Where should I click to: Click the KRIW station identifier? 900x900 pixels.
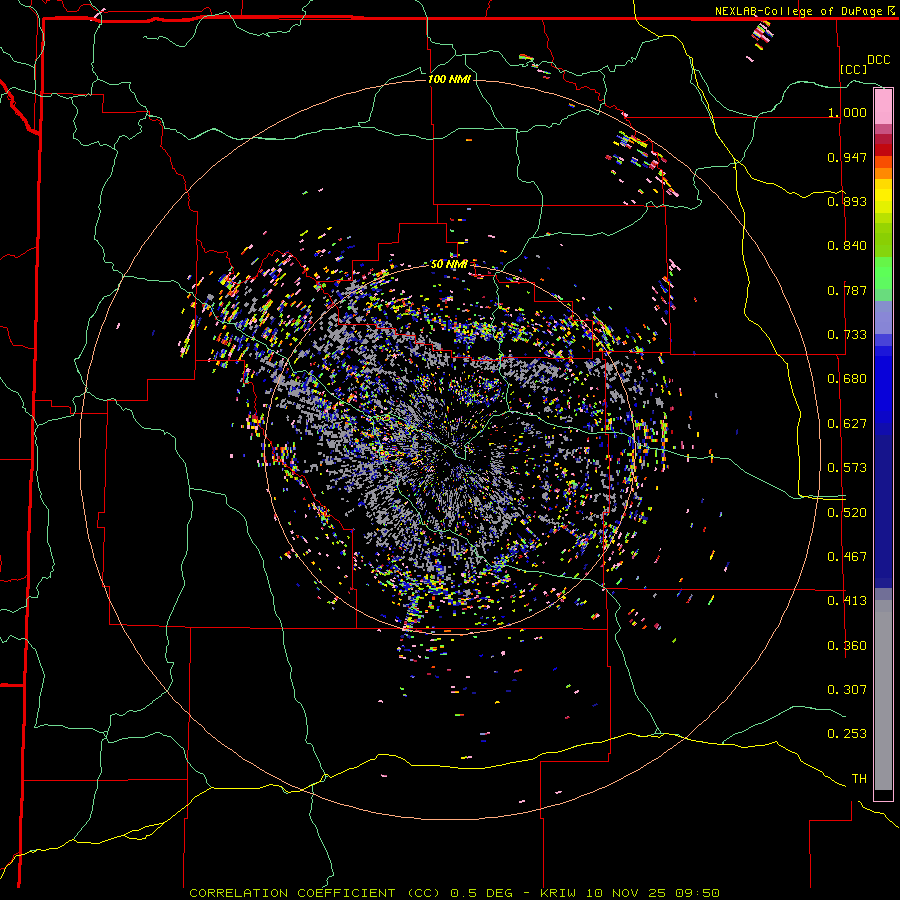559,893
